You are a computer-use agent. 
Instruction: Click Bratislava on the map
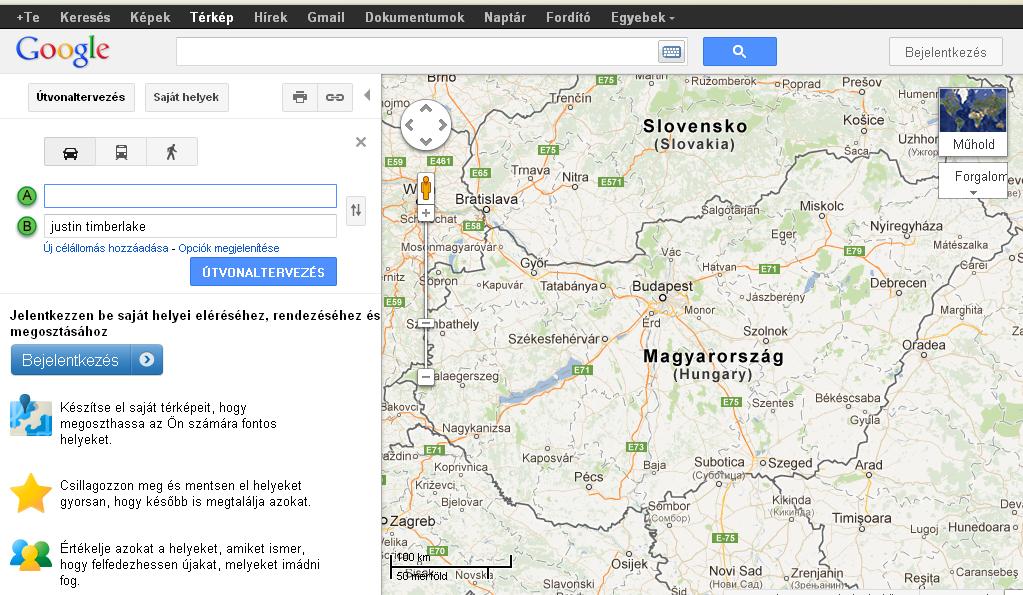486,200
